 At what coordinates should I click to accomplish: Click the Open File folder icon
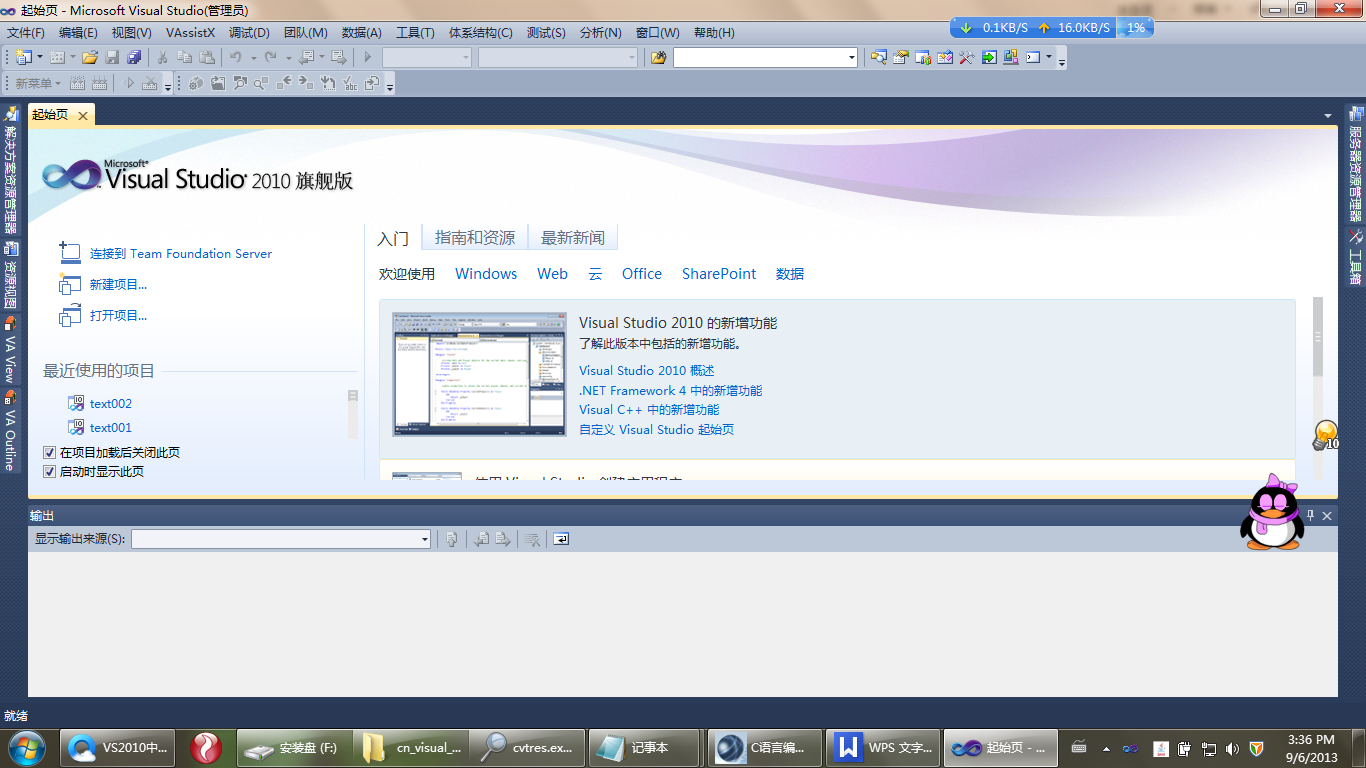coord(90,57)
